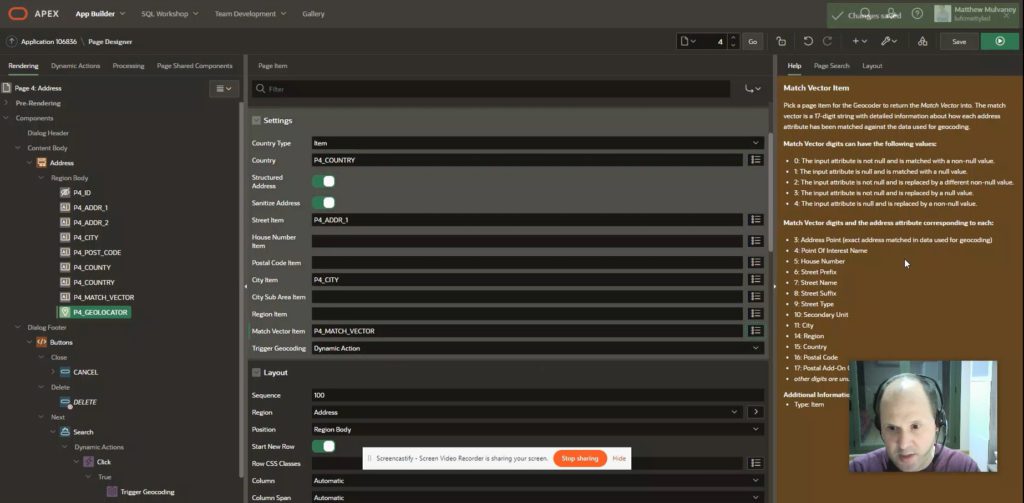Open the quick pick list for Region Item

click(x=756, y=314)
